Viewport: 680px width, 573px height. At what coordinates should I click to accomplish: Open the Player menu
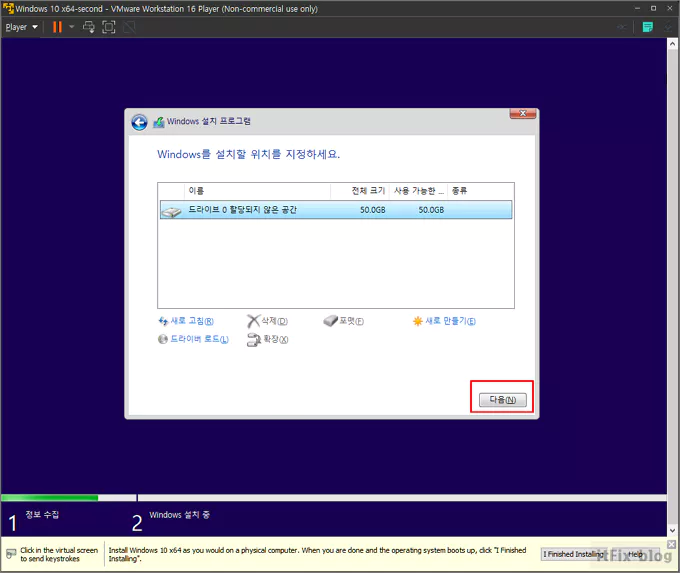pyautogui.click(x=21, y=27)
